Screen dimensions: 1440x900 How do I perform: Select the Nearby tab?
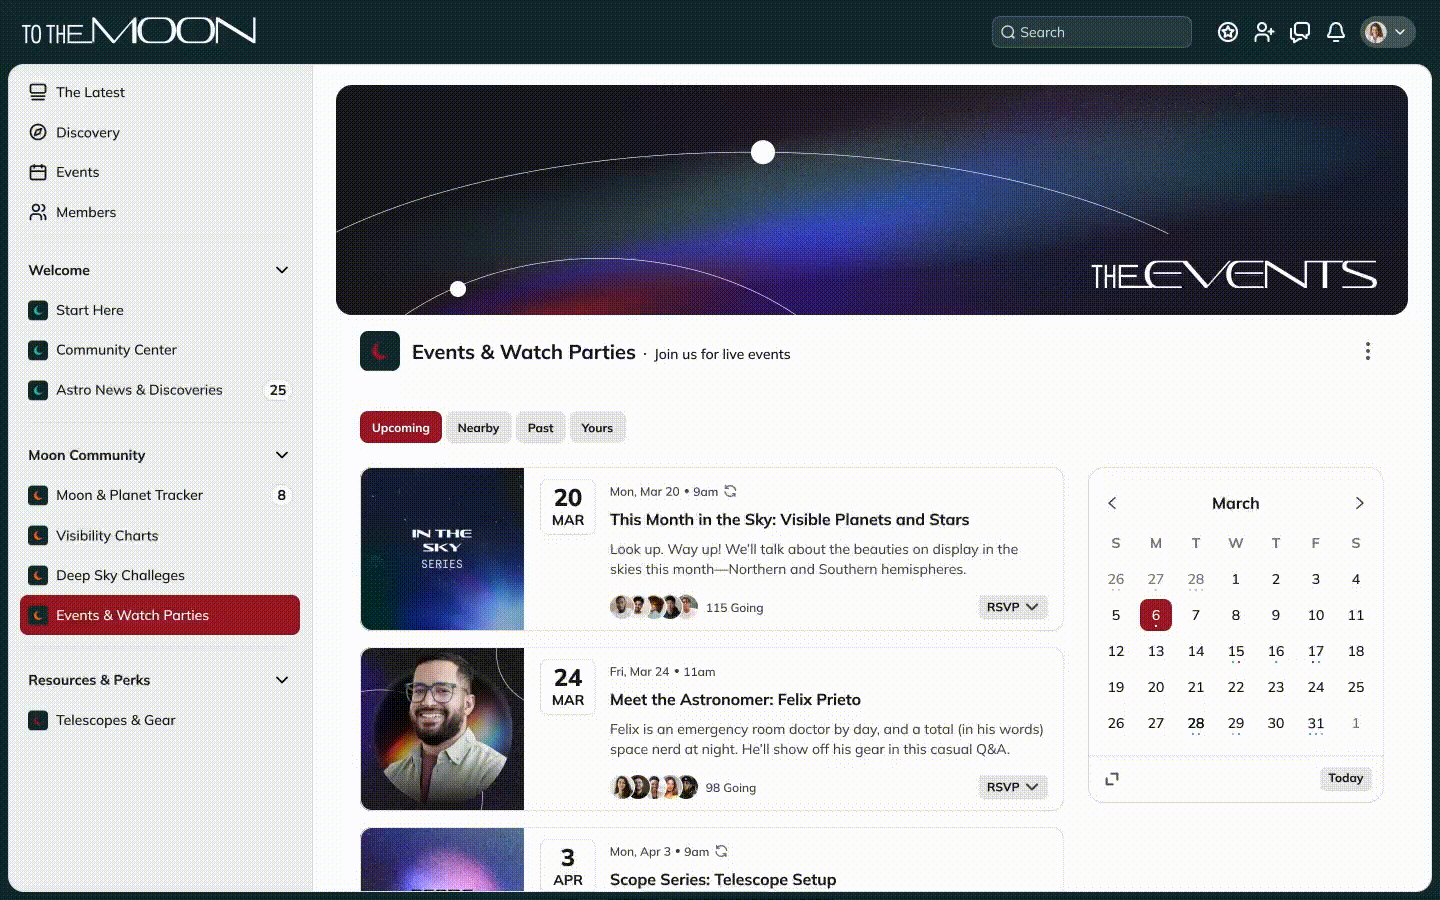tap(478, 428)
